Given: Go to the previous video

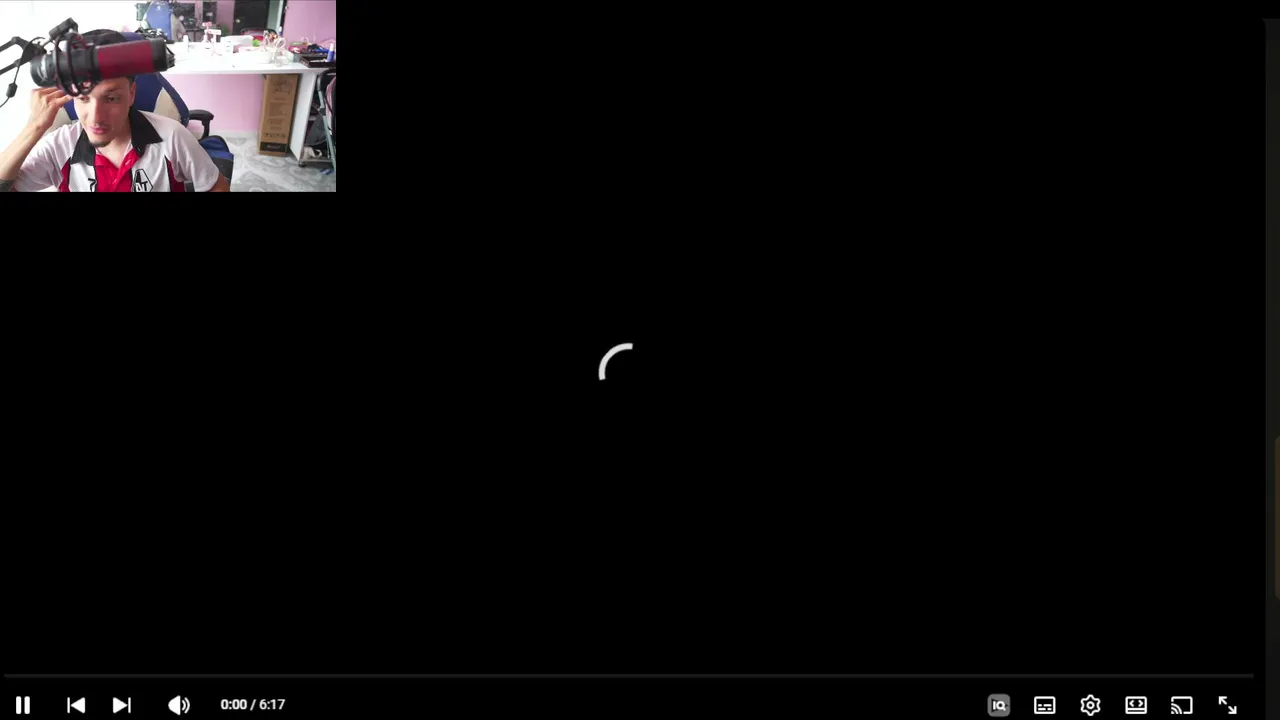Looking at the screenshot, I should point(76,705).
